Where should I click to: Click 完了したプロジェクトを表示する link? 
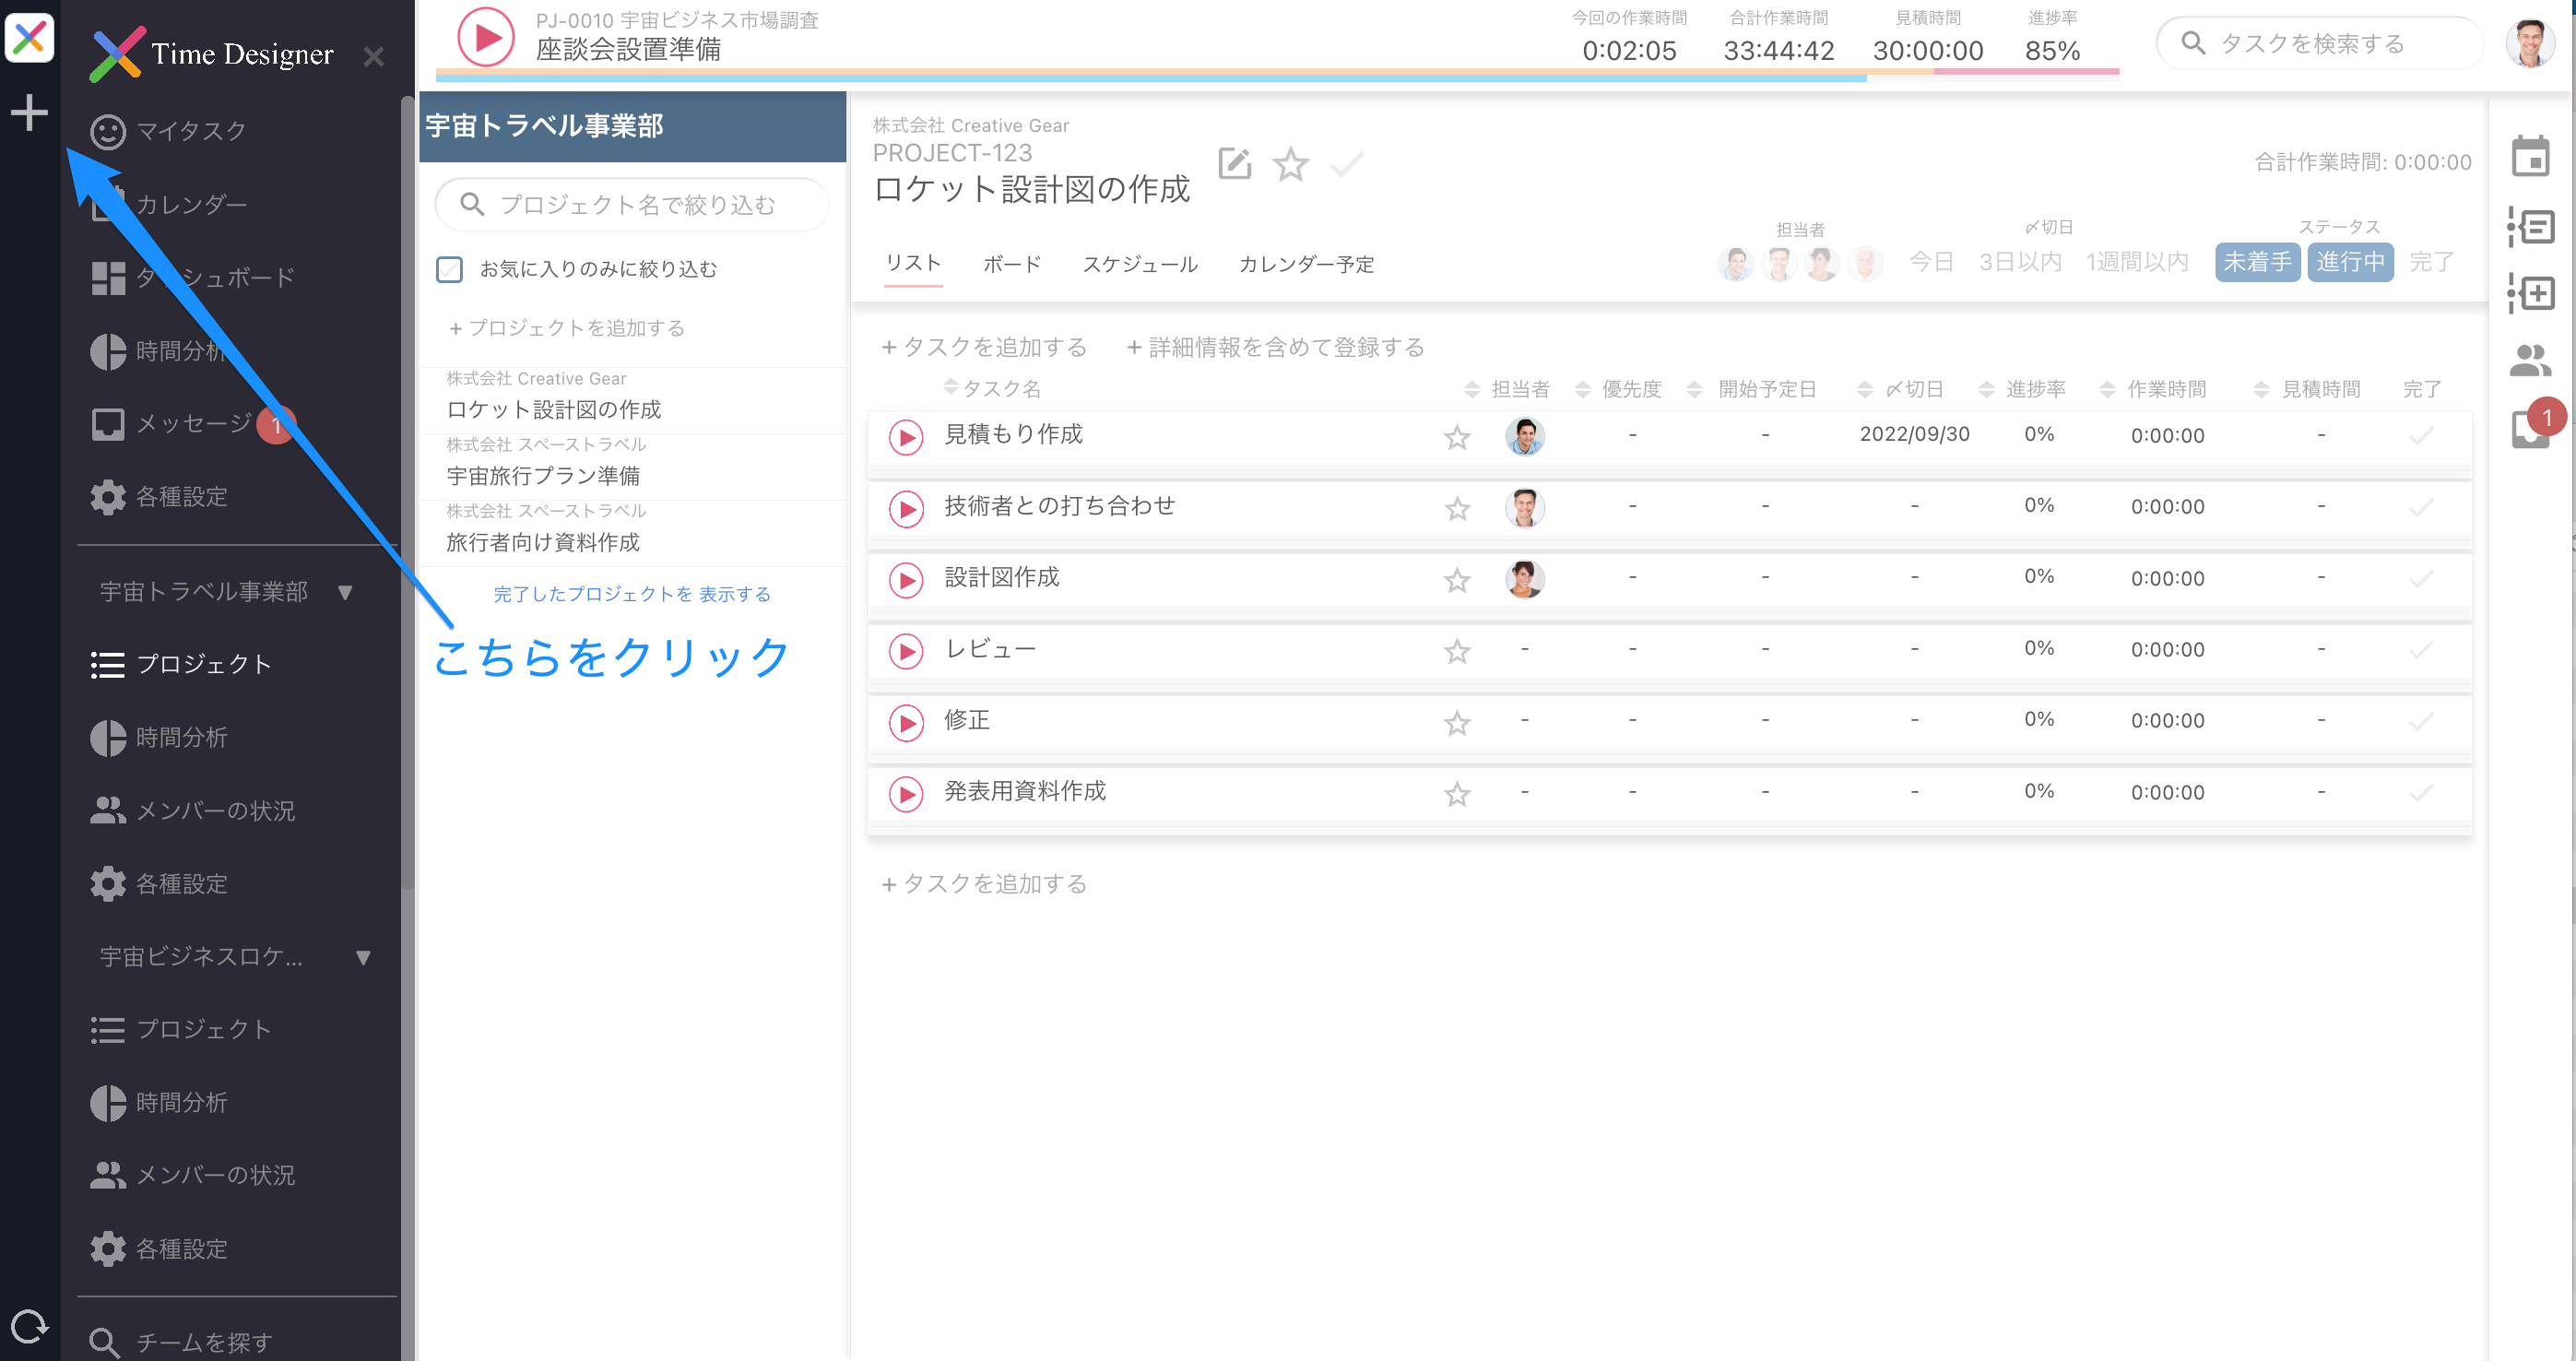pyautogui.click(x=632, y=594)
